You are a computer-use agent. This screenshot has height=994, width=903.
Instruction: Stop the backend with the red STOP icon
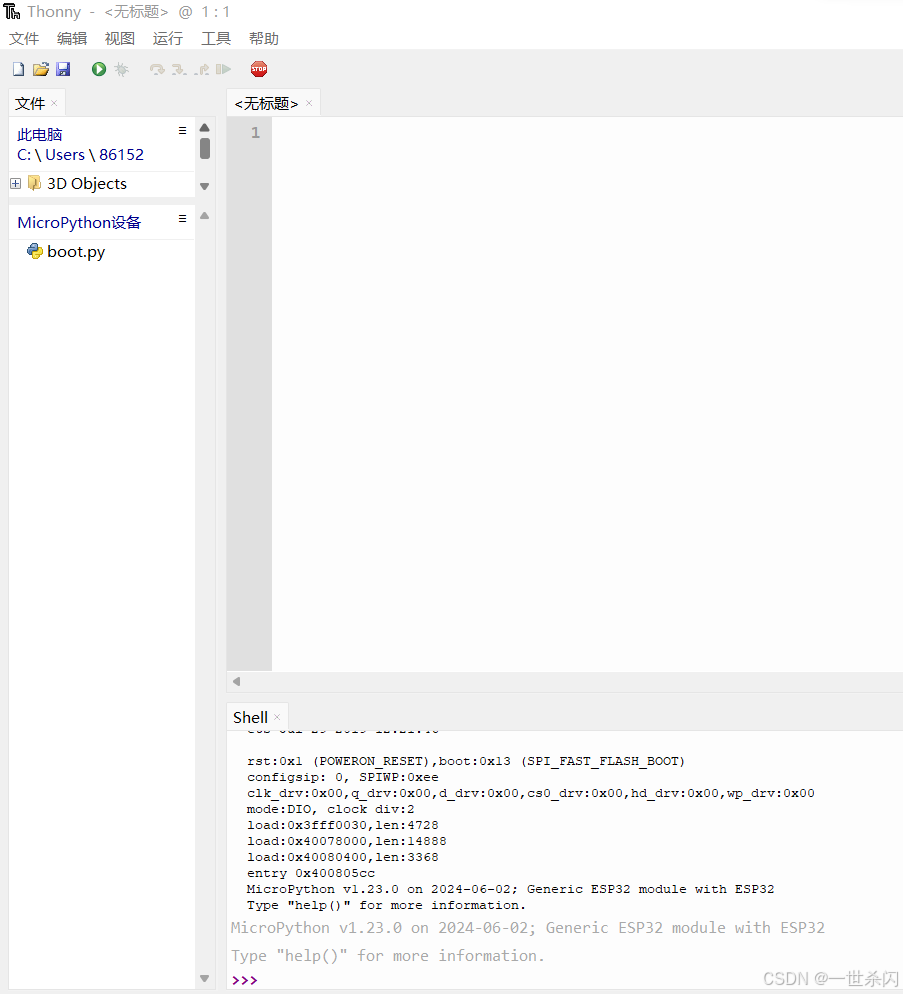click(259, 68)
